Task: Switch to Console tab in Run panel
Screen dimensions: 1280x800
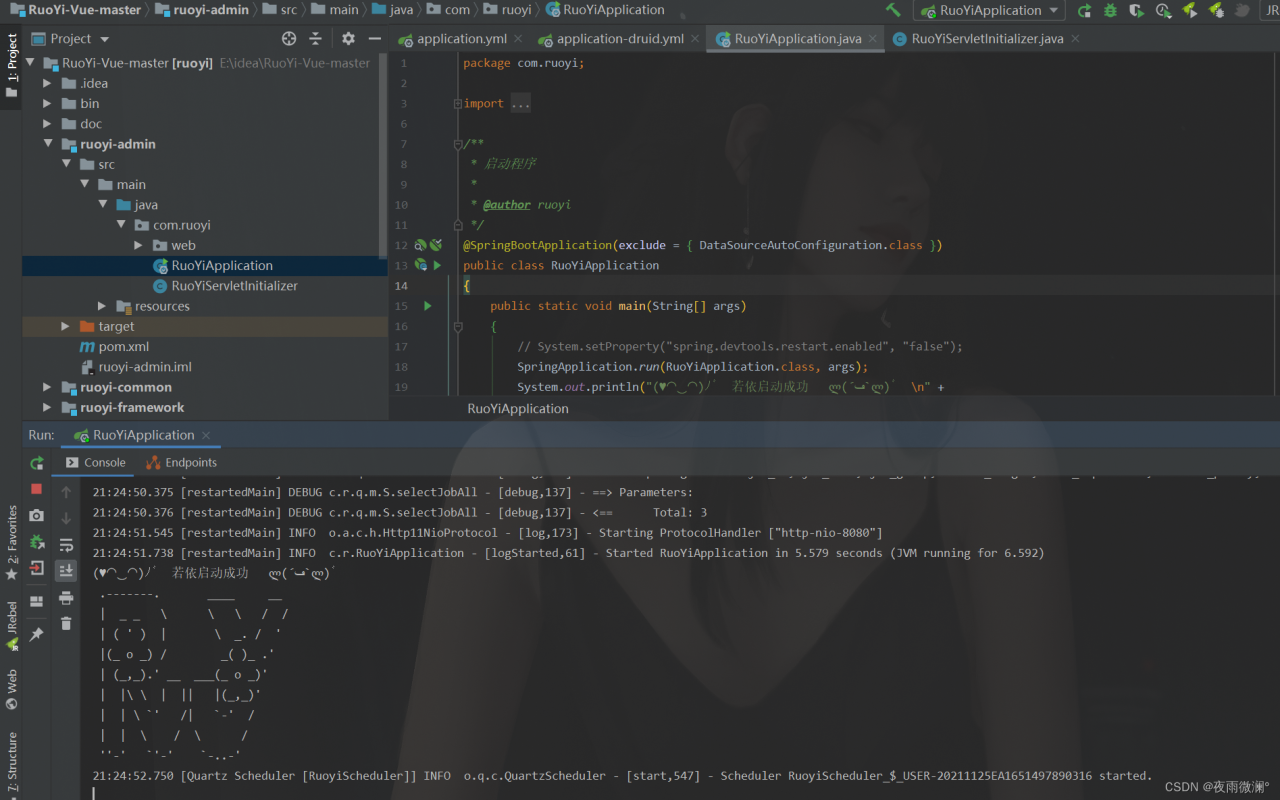Action: click(x=96, y=462)
